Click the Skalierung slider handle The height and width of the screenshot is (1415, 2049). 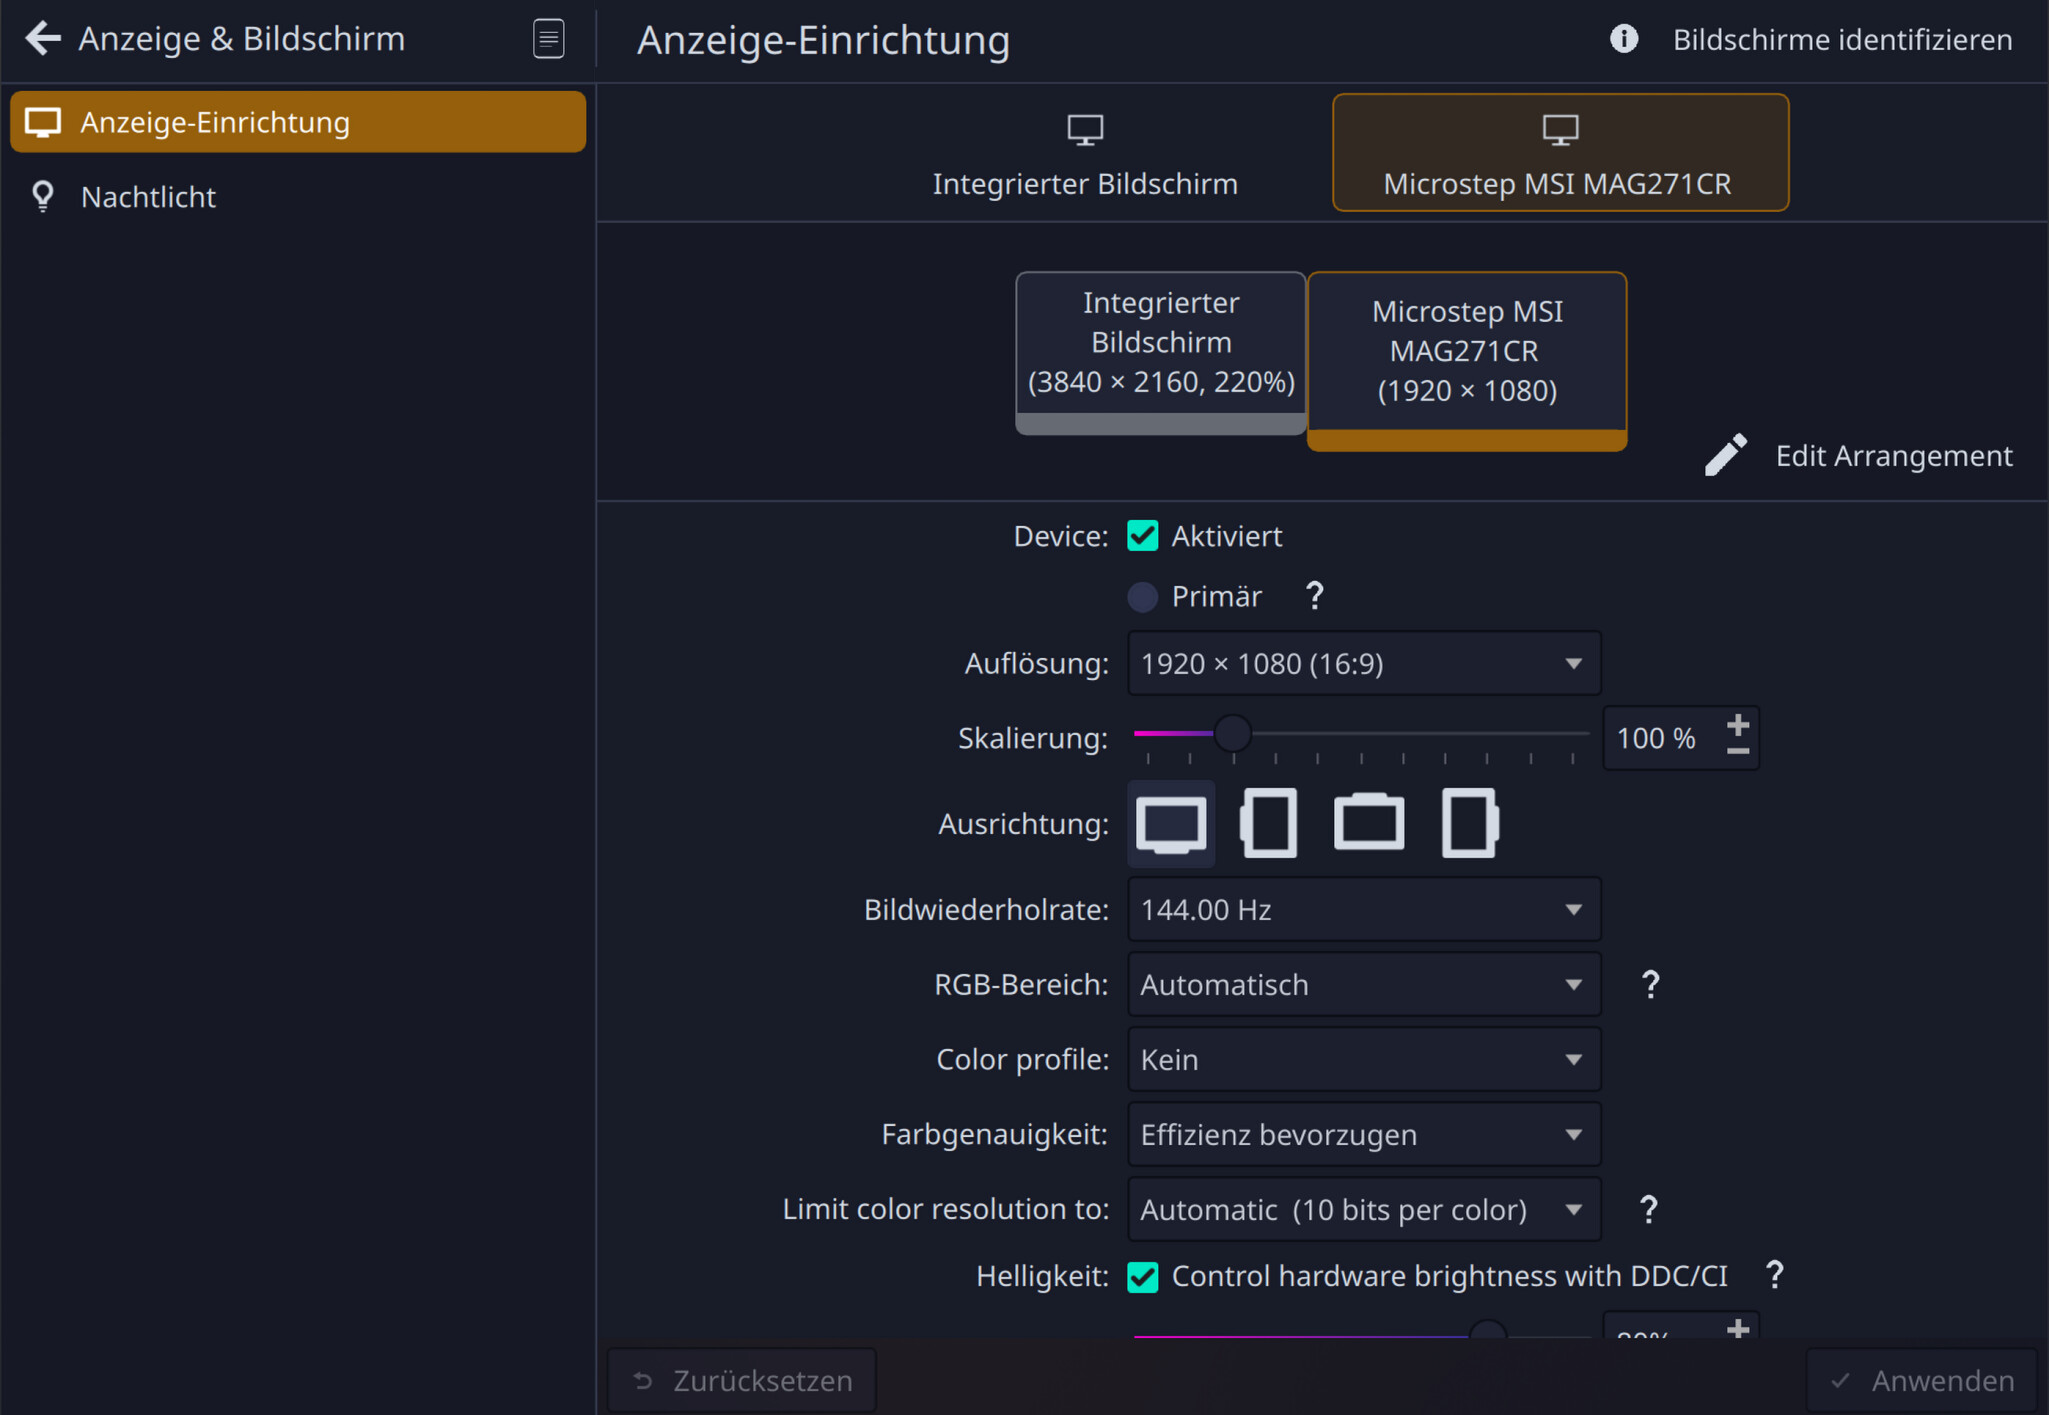[1232, 733]
